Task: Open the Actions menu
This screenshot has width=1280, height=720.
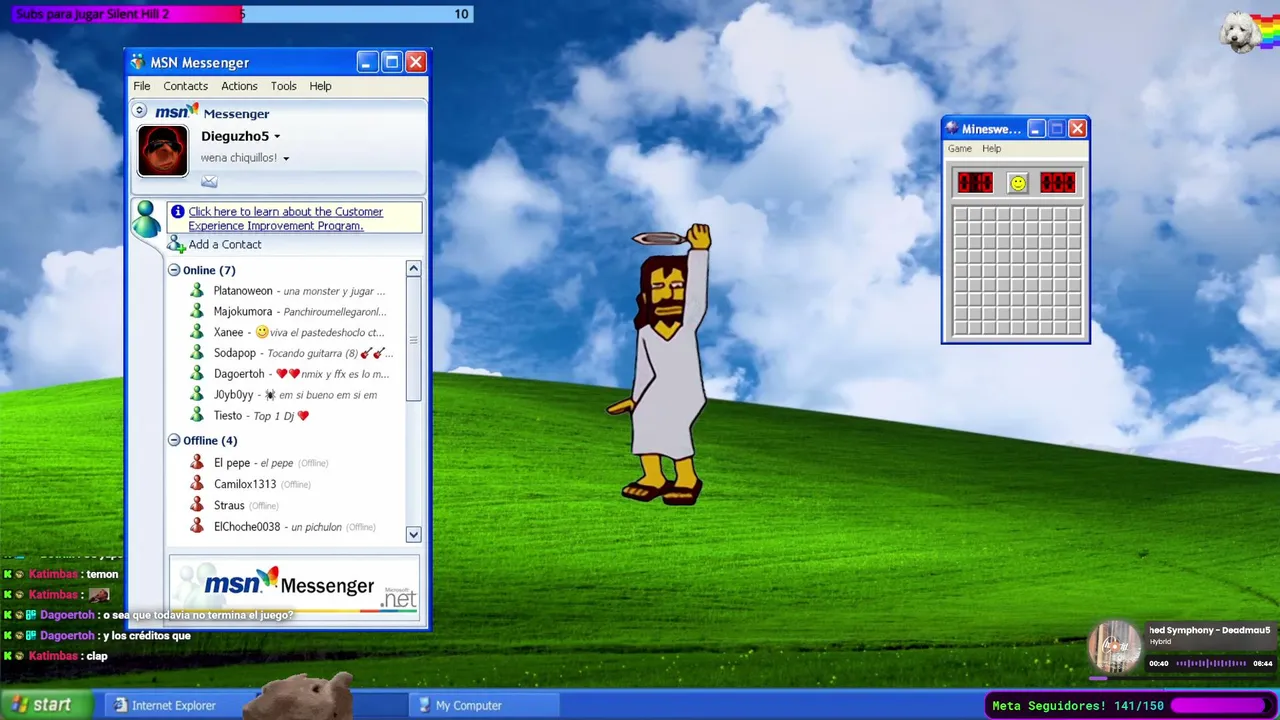Action: [239, 86]
